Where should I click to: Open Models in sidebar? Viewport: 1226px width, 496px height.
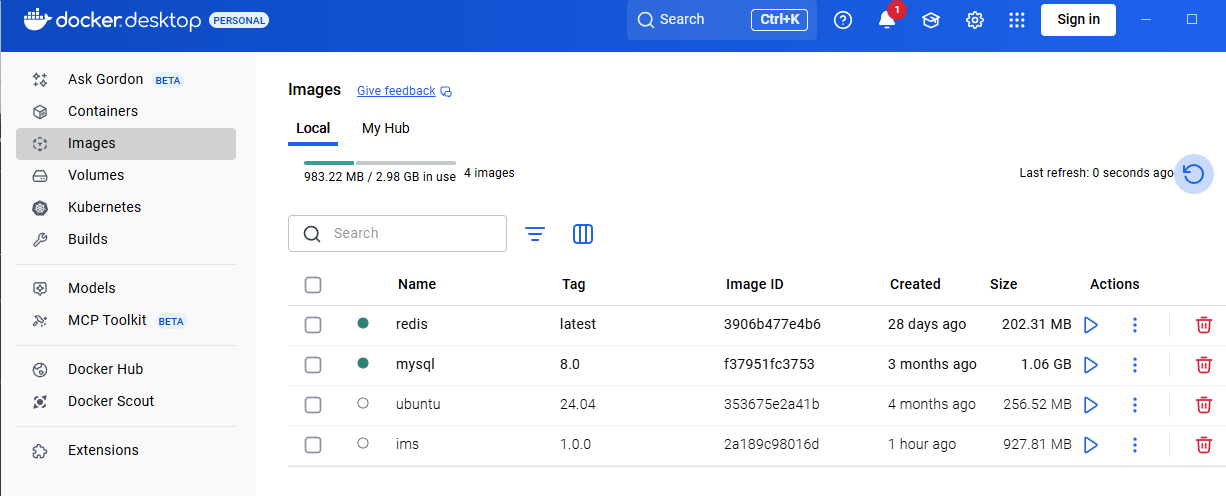pyautogui.click(x=126, y=288)
